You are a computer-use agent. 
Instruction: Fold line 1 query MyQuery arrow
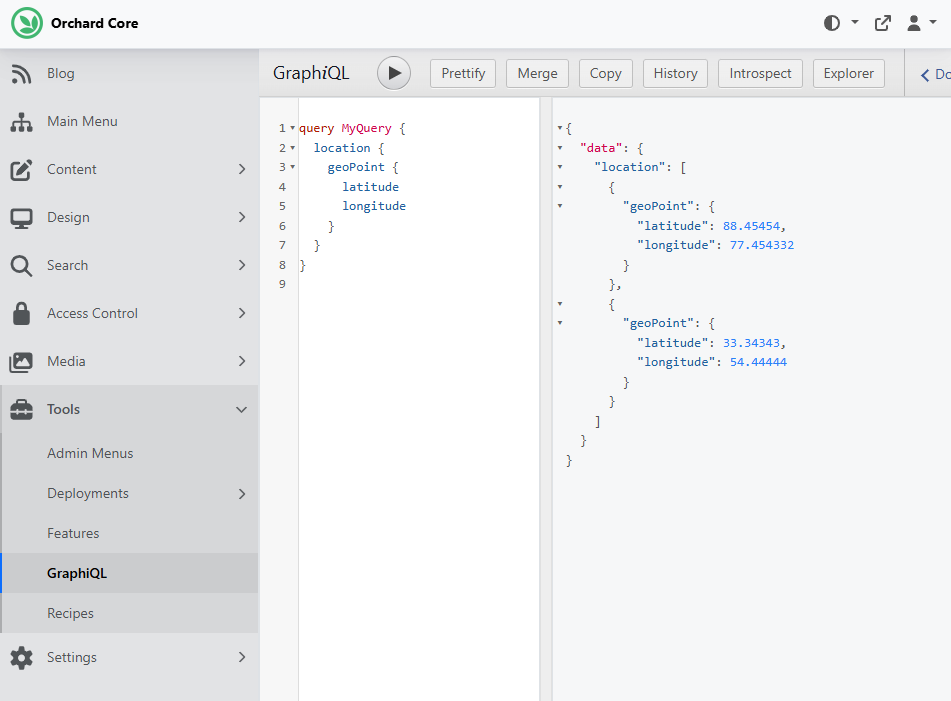coord(293,128)
